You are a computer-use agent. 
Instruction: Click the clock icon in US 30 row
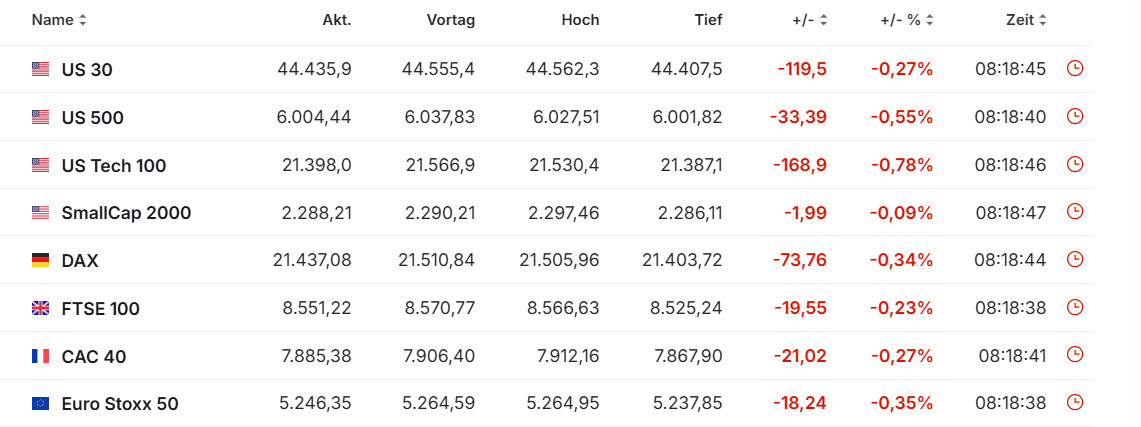click(x=1076, y=69)
